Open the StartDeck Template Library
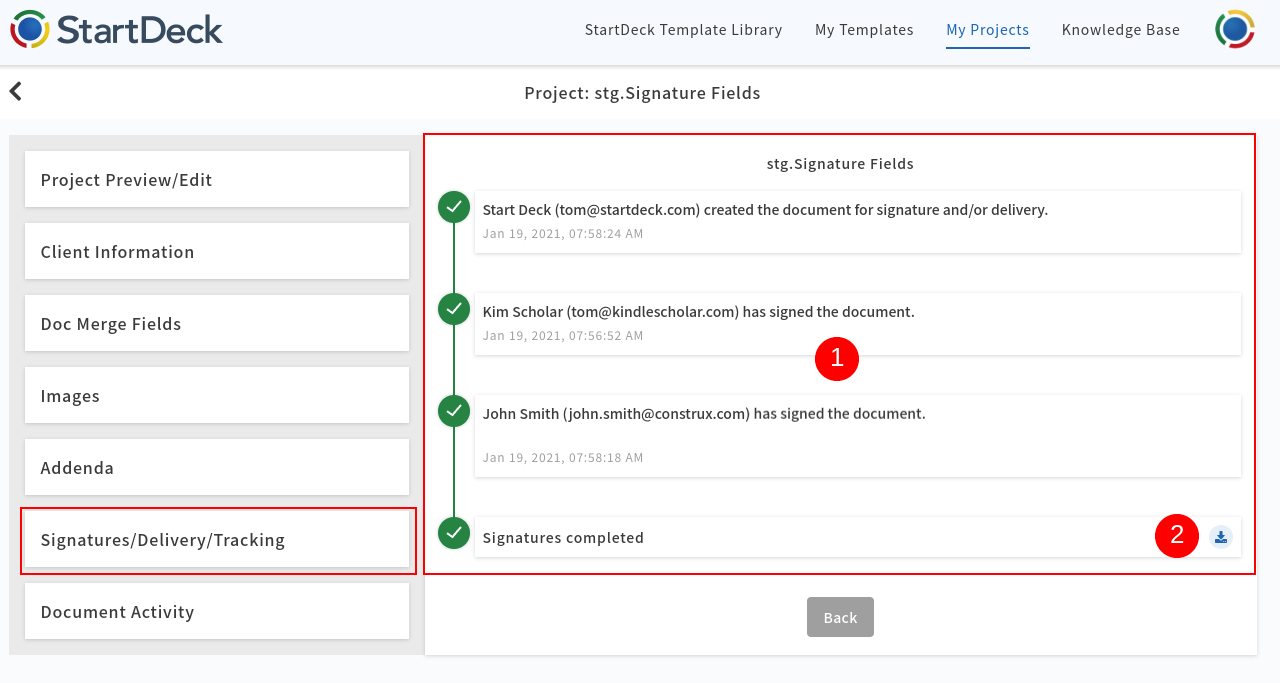The height and width of the screenshot is (683, 1280). tap(683, 30)
